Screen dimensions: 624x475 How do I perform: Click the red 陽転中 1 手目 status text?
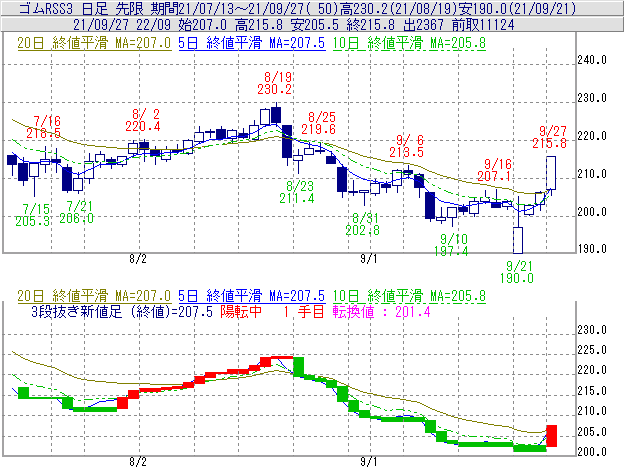click(x=272, y=311)
